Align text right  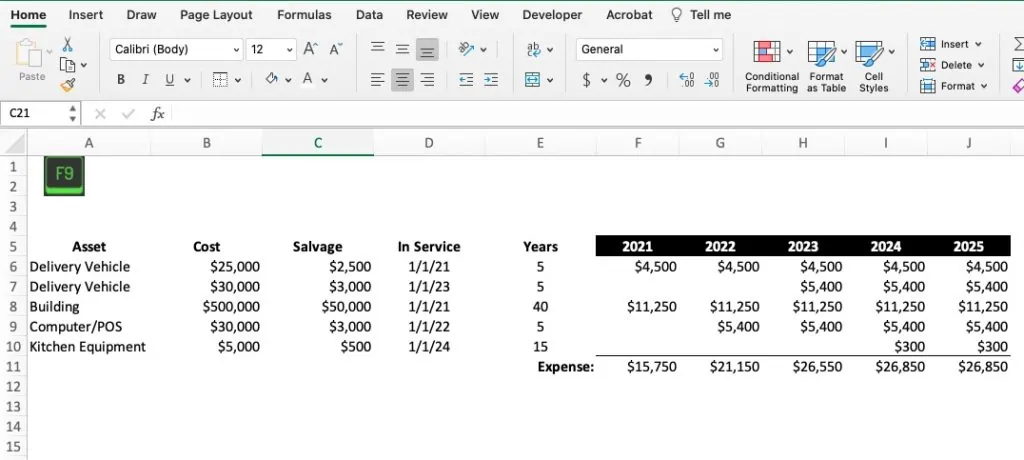click(x=427, y=80)
